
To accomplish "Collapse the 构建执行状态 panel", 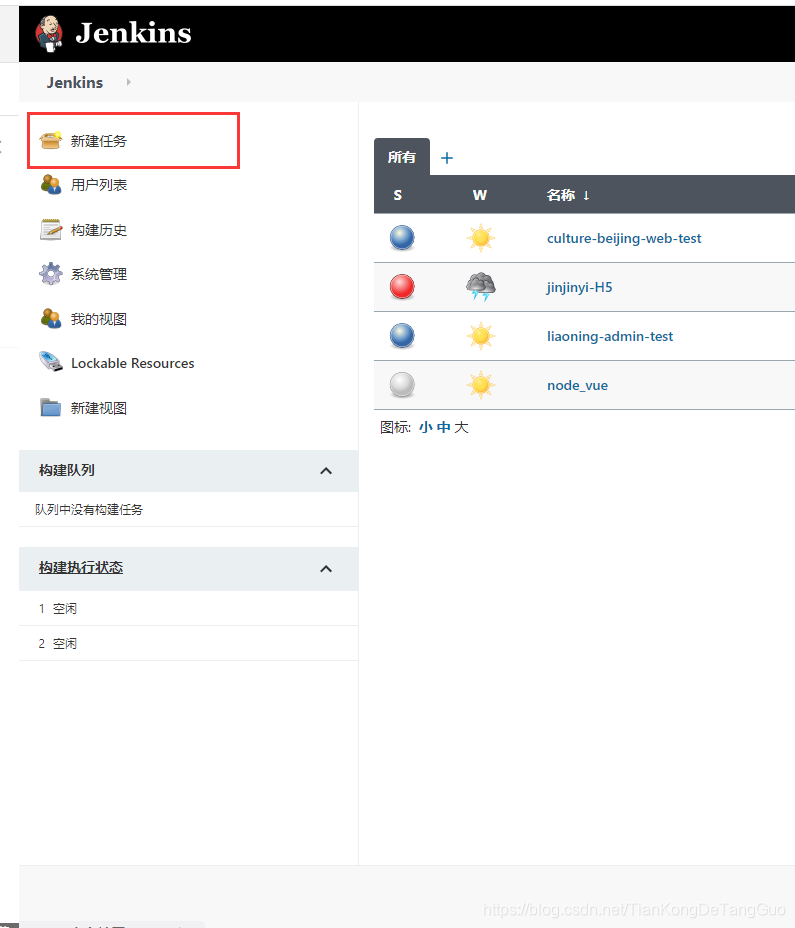I will (326, 569).
